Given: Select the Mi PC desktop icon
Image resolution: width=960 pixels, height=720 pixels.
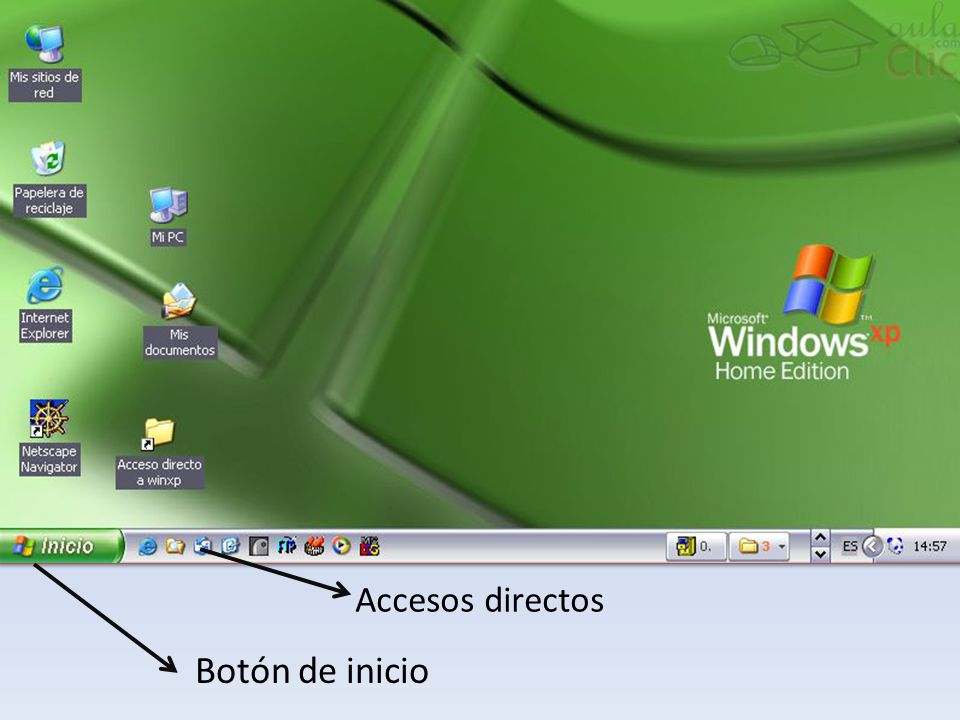Looking at the screenshot, I should click(x=168, y=216).
